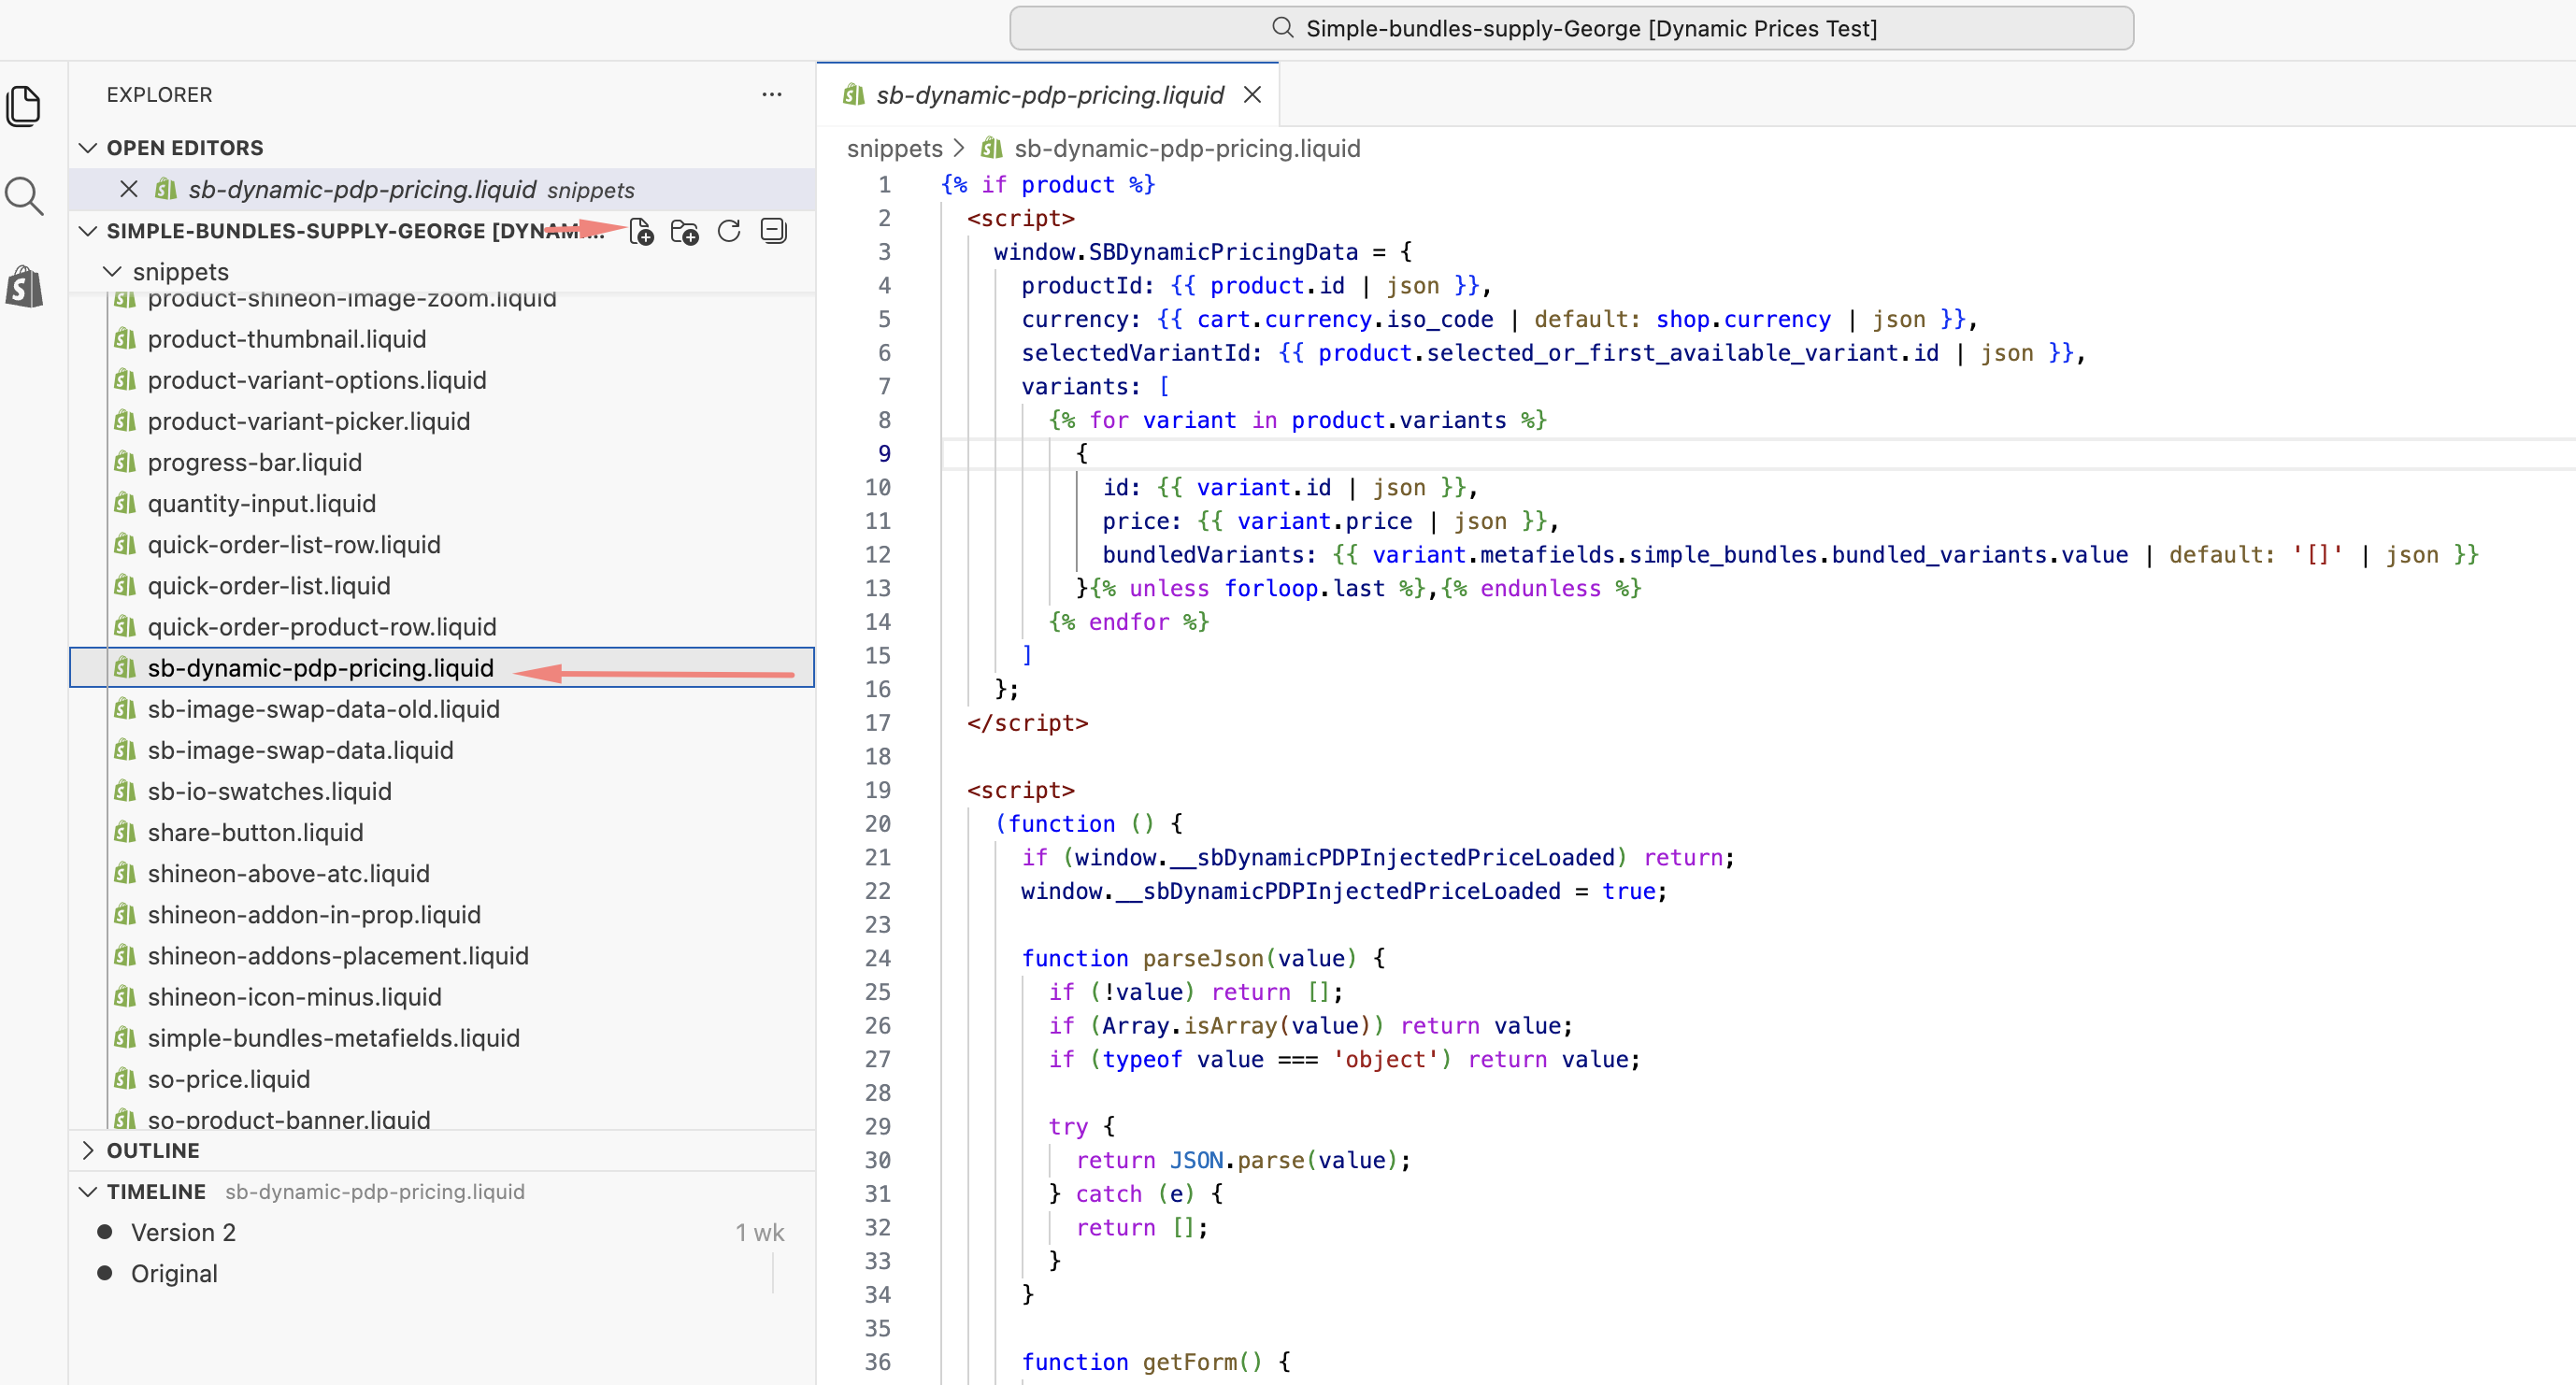Refresh the explorer file tree

pyautogui.click(x=729, y=232)
